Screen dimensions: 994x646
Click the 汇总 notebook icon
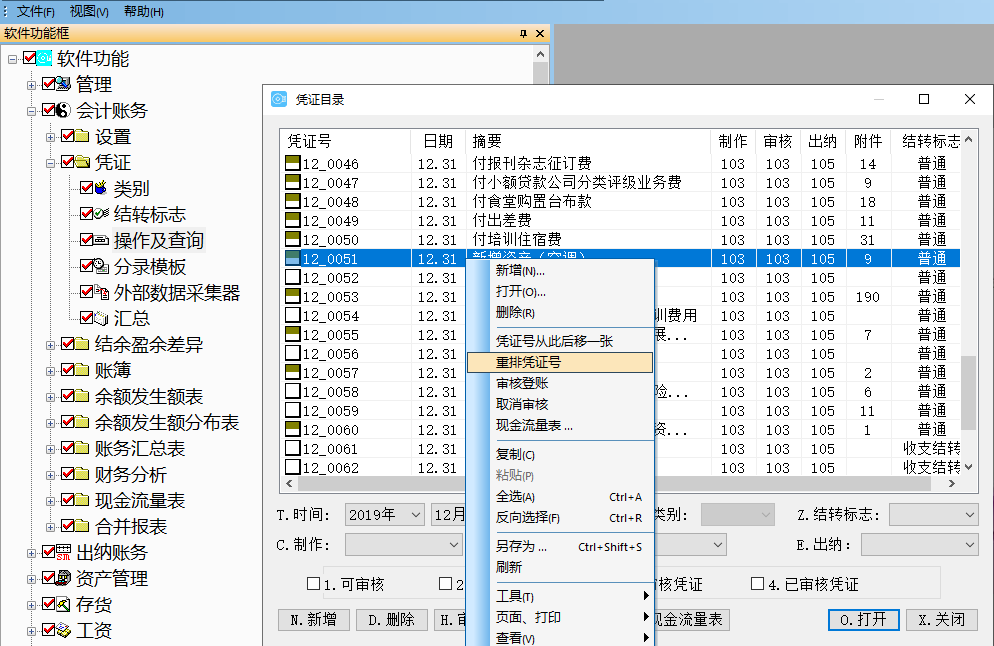tap(102, 317)
